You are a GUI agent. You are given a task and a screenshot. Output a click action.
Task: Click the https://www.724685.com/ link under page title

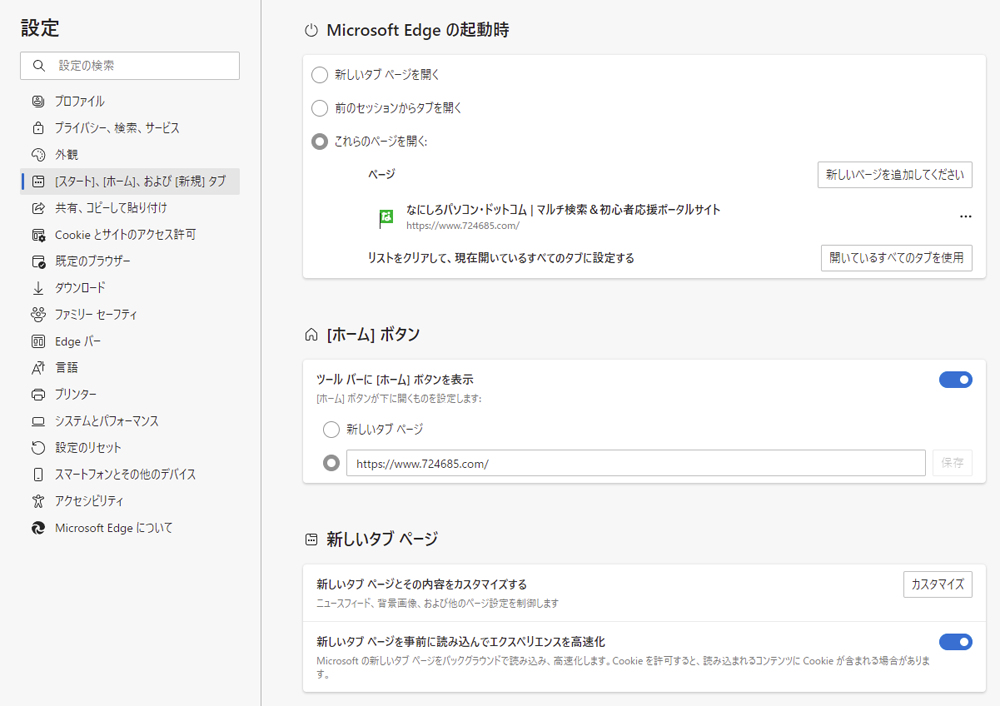pos(463,226)
